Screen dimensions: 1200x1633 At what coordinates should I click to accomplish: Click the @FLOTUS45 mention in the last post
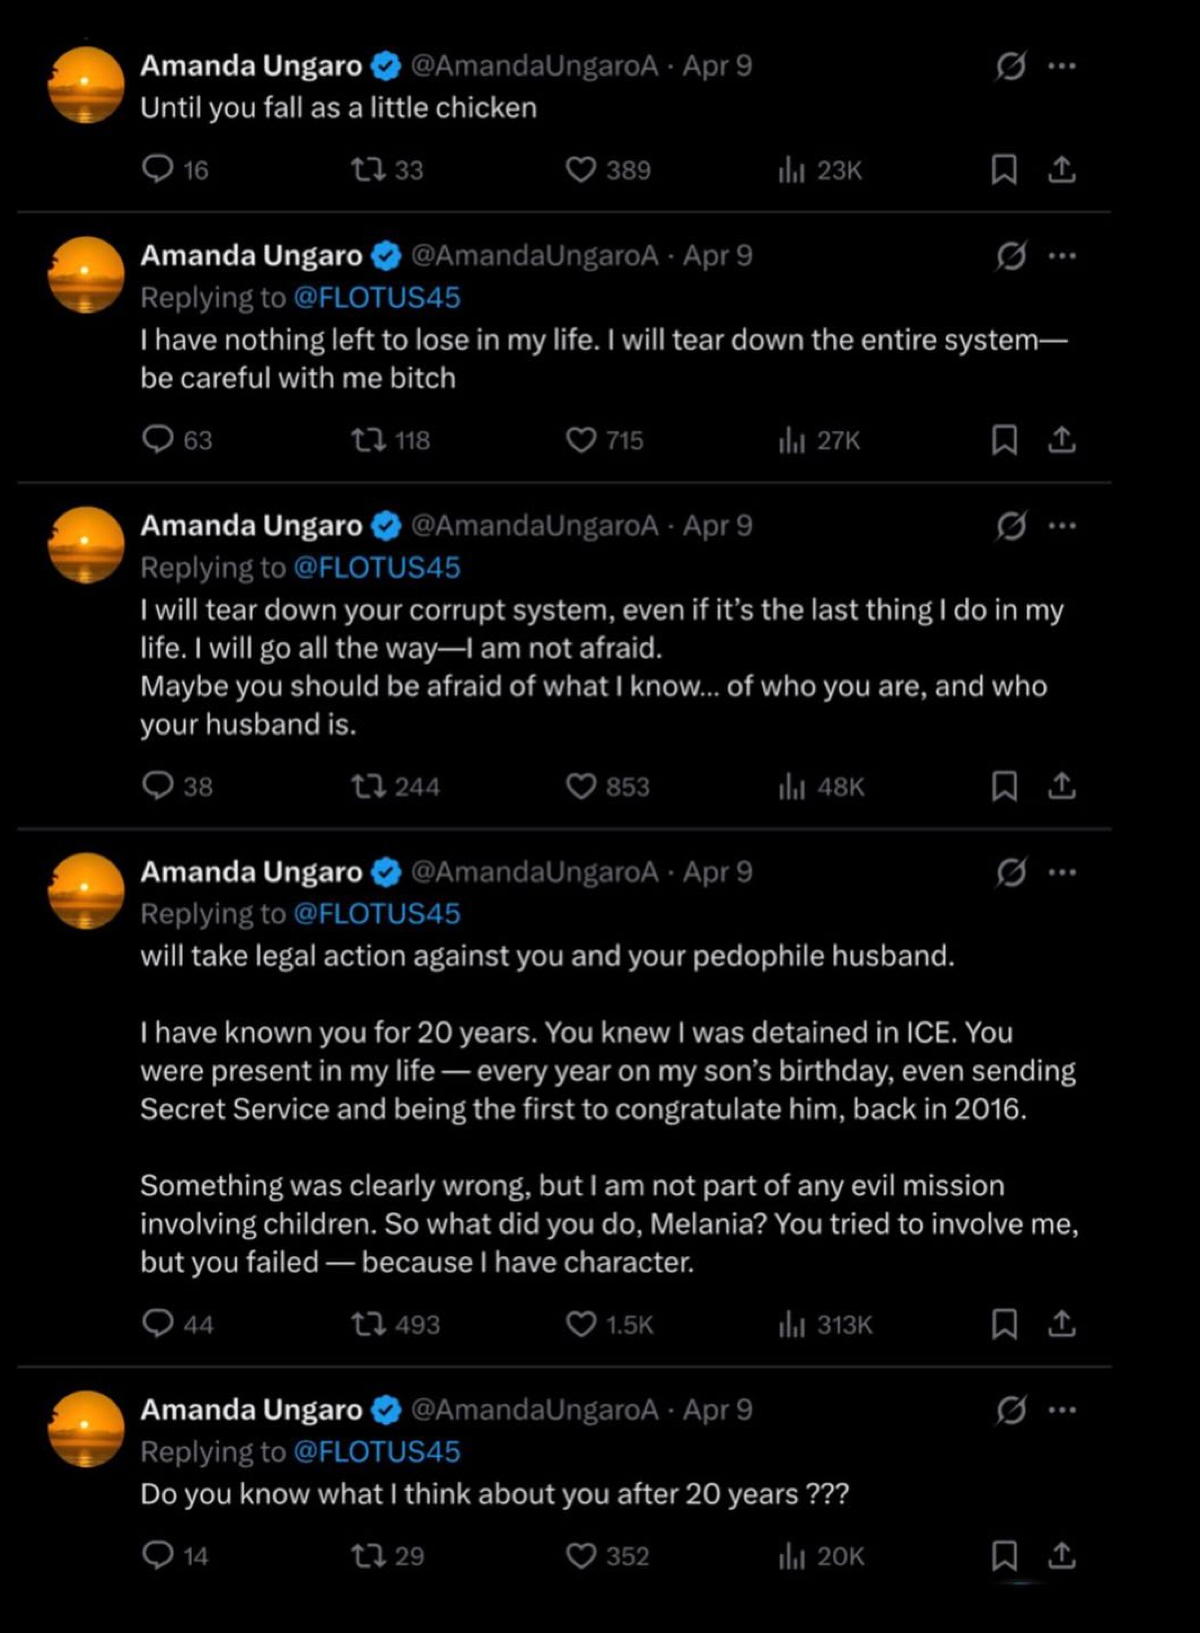click(x=376, y=1452)
